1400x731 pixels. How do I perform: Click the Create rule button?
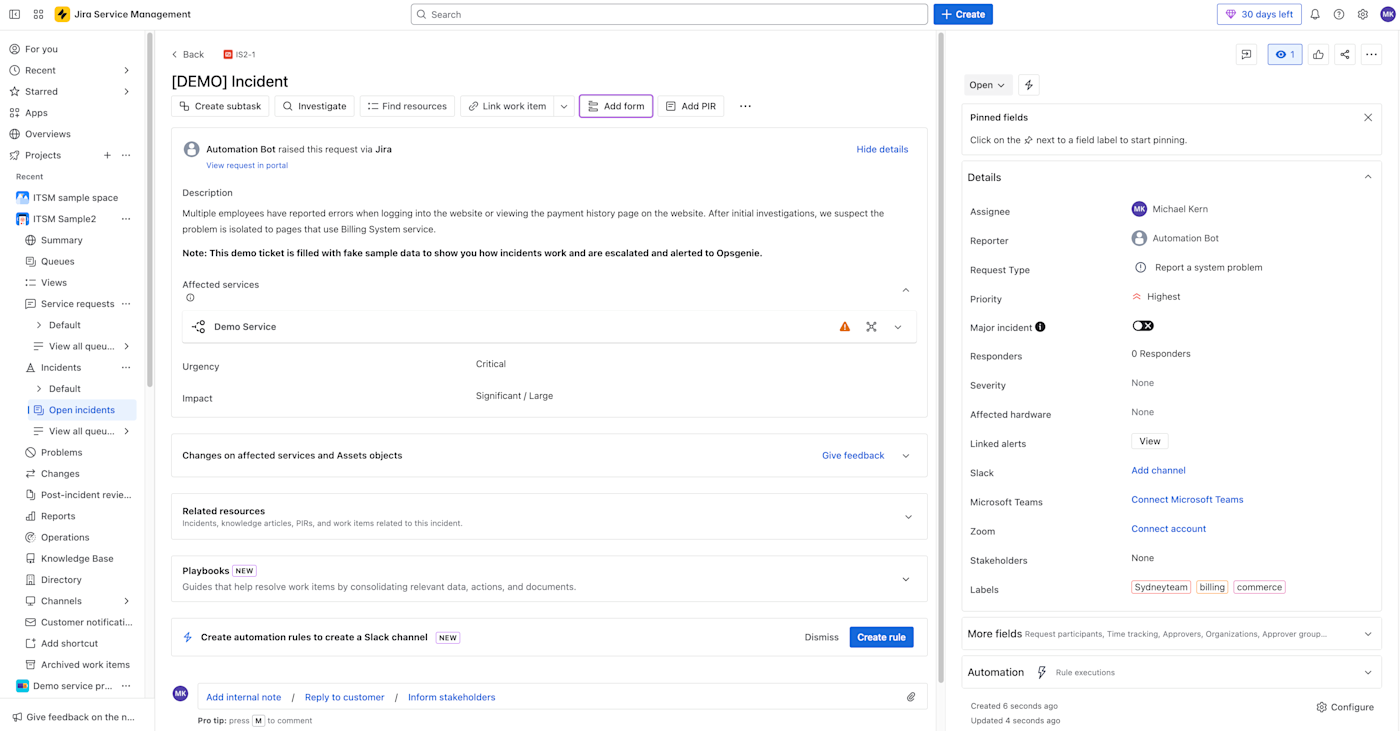(x=881, y=637)
